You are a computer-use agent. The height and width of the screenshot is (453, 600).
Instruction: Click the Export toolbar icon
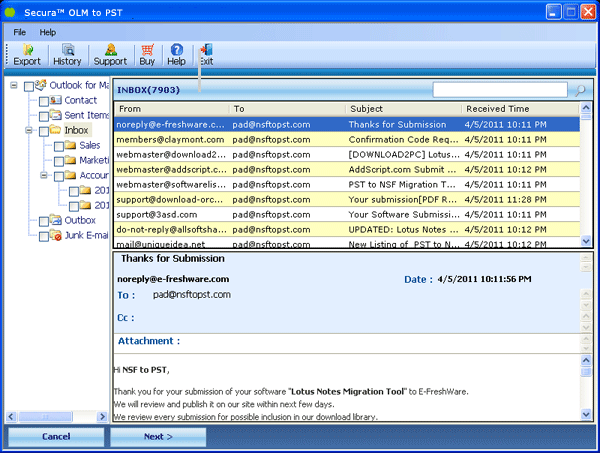tap(28, 49)
